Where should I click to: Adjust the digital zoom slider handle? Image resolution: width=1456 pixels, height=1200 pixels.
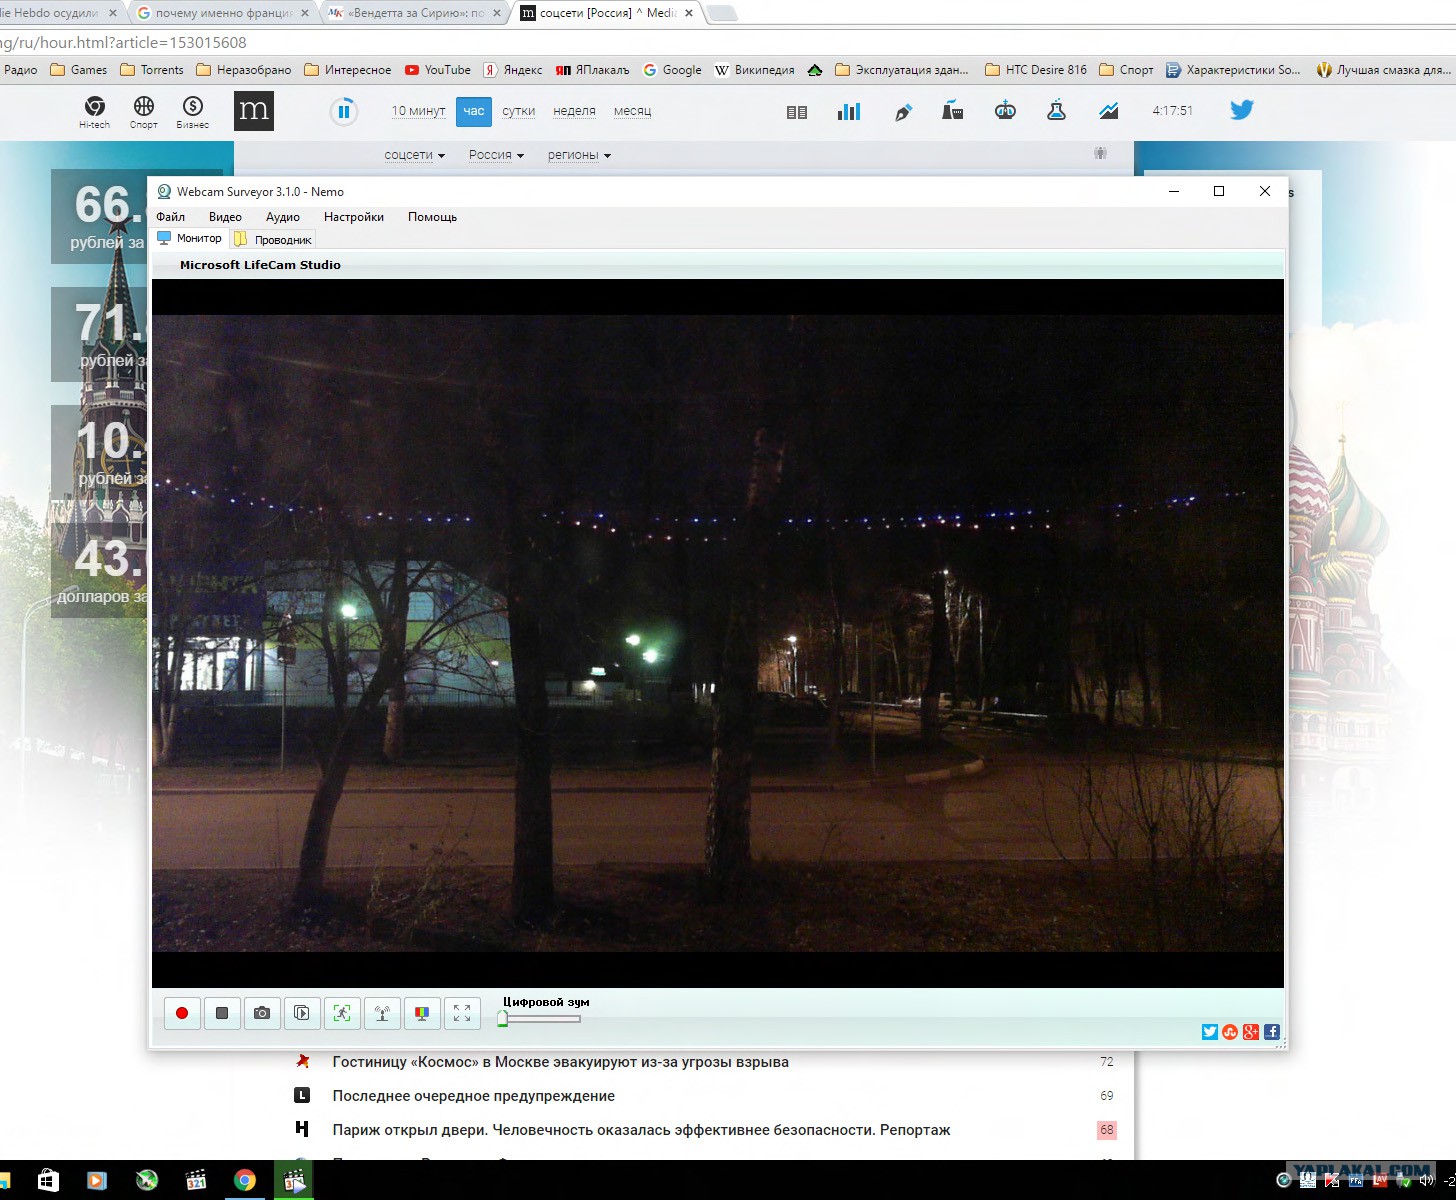(503, 1019)
